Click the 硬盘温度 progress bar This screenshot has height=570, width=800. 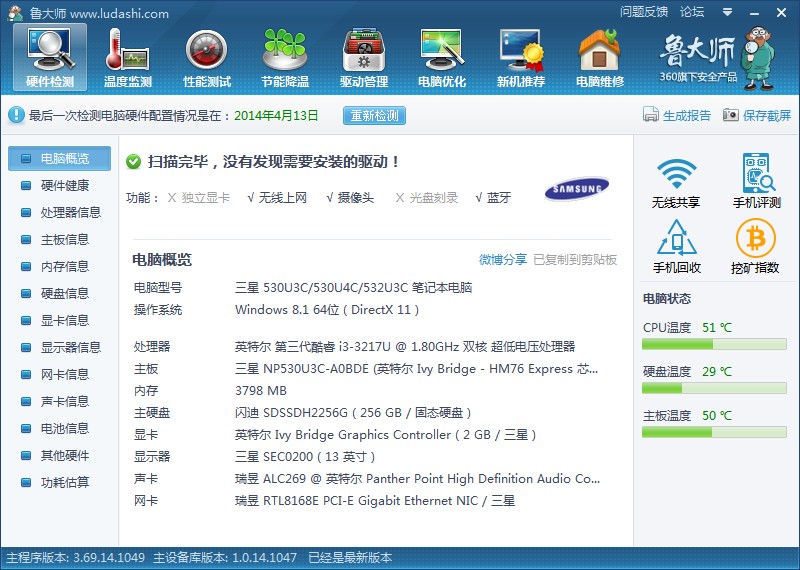pyautogui.click(x=714, y=388)
